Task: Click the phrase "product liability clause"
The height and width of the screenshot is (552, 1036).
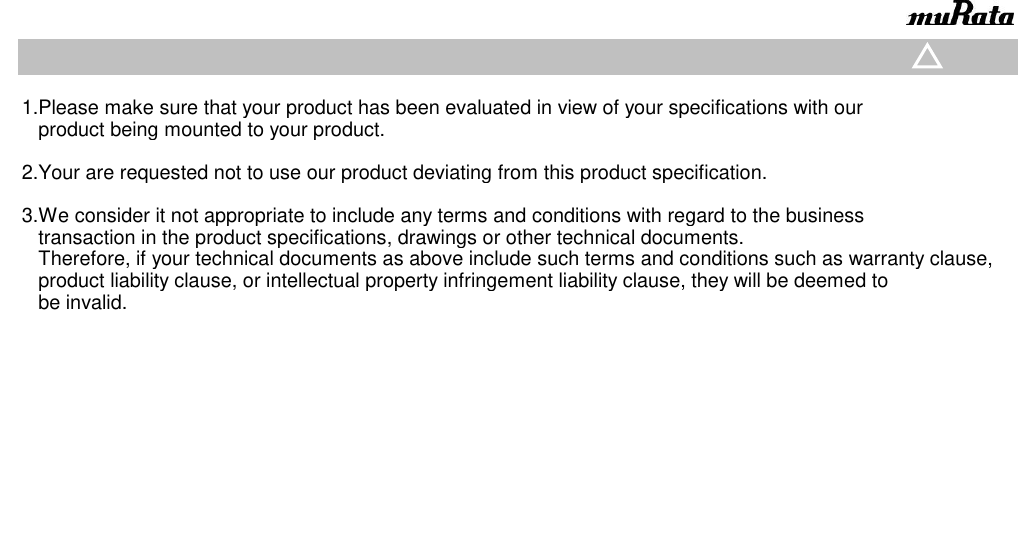Action: [134, 281]
